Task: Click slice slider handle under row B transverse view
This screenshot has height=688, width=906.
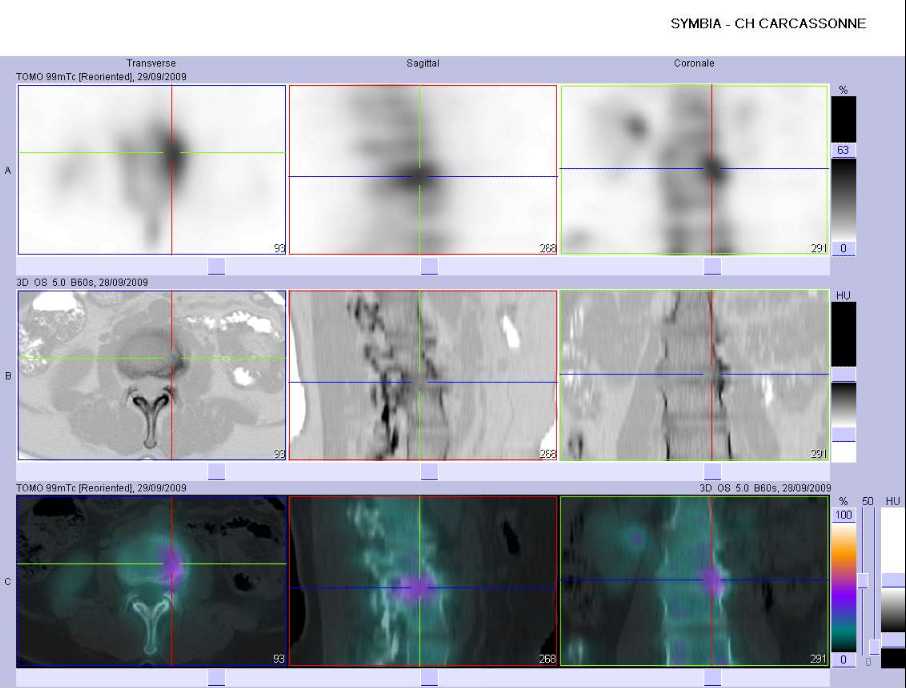Action: coord(216,472)
